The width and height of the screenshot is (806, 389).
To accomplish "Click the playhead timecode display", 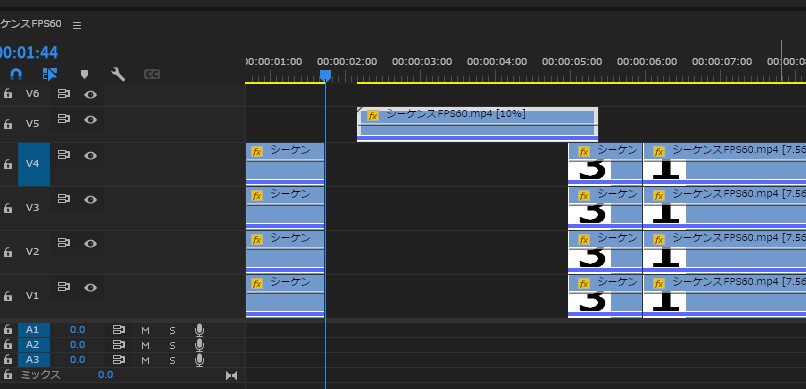I will point(29,52).
